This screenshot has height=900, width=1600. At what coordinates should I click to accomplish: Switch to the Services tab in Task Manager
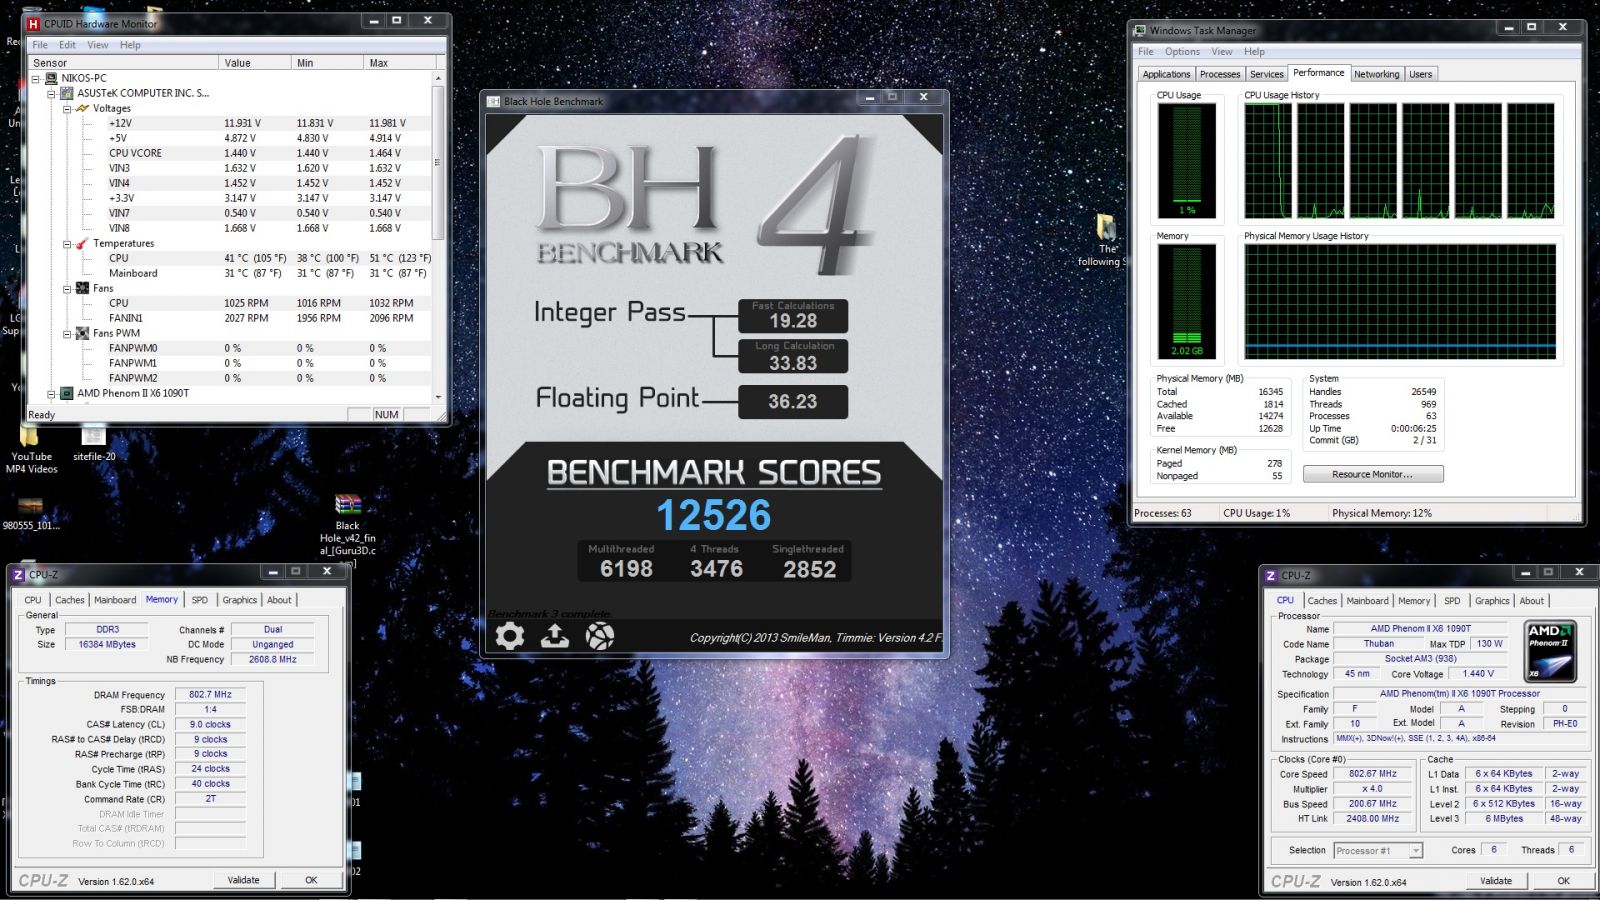click(1266, 74)
